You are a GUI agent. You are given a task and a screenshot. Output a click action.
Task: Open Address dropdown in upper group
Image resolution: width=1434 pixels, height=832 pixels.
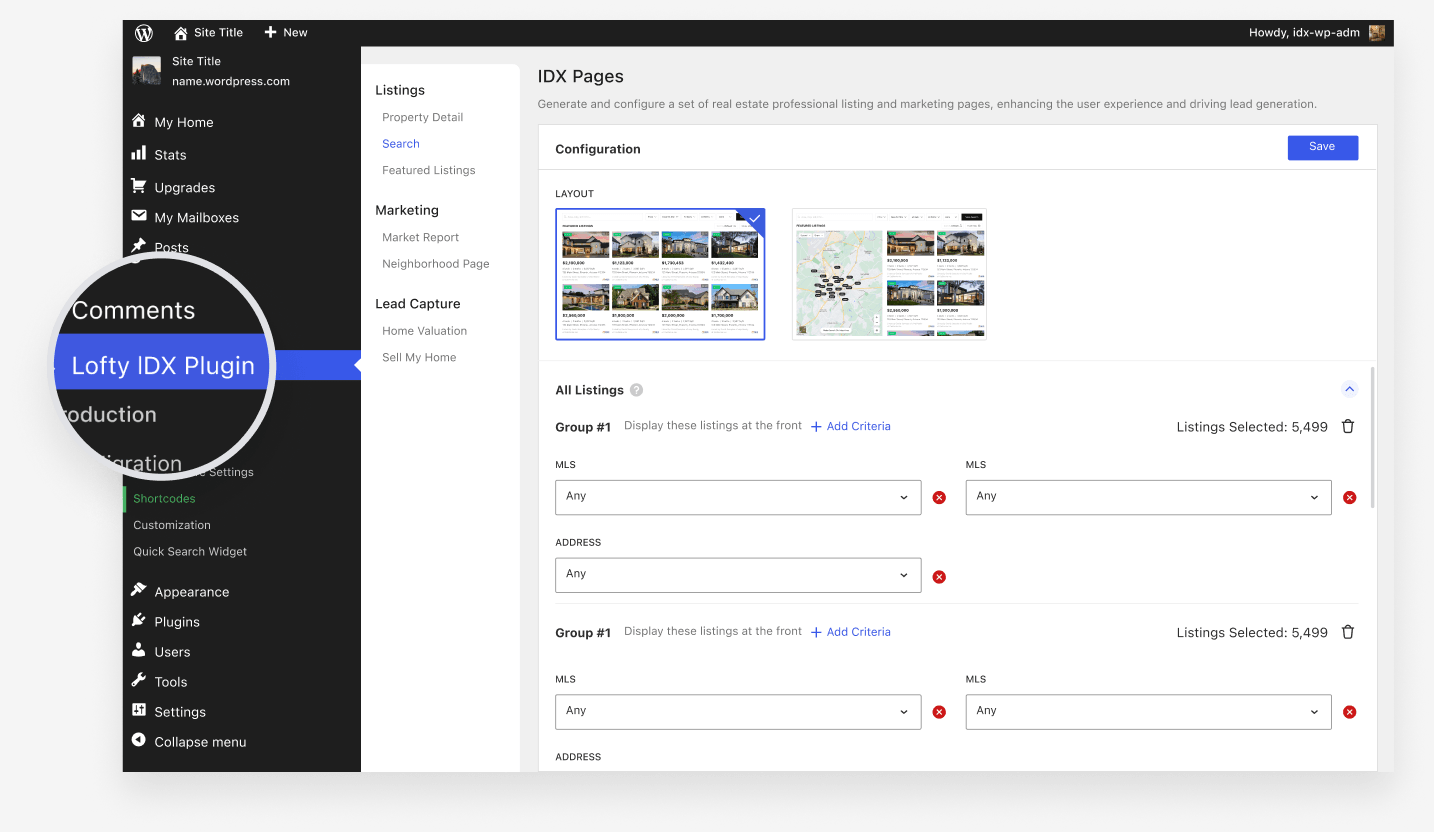pyautogui.click(x=738, y=575)
